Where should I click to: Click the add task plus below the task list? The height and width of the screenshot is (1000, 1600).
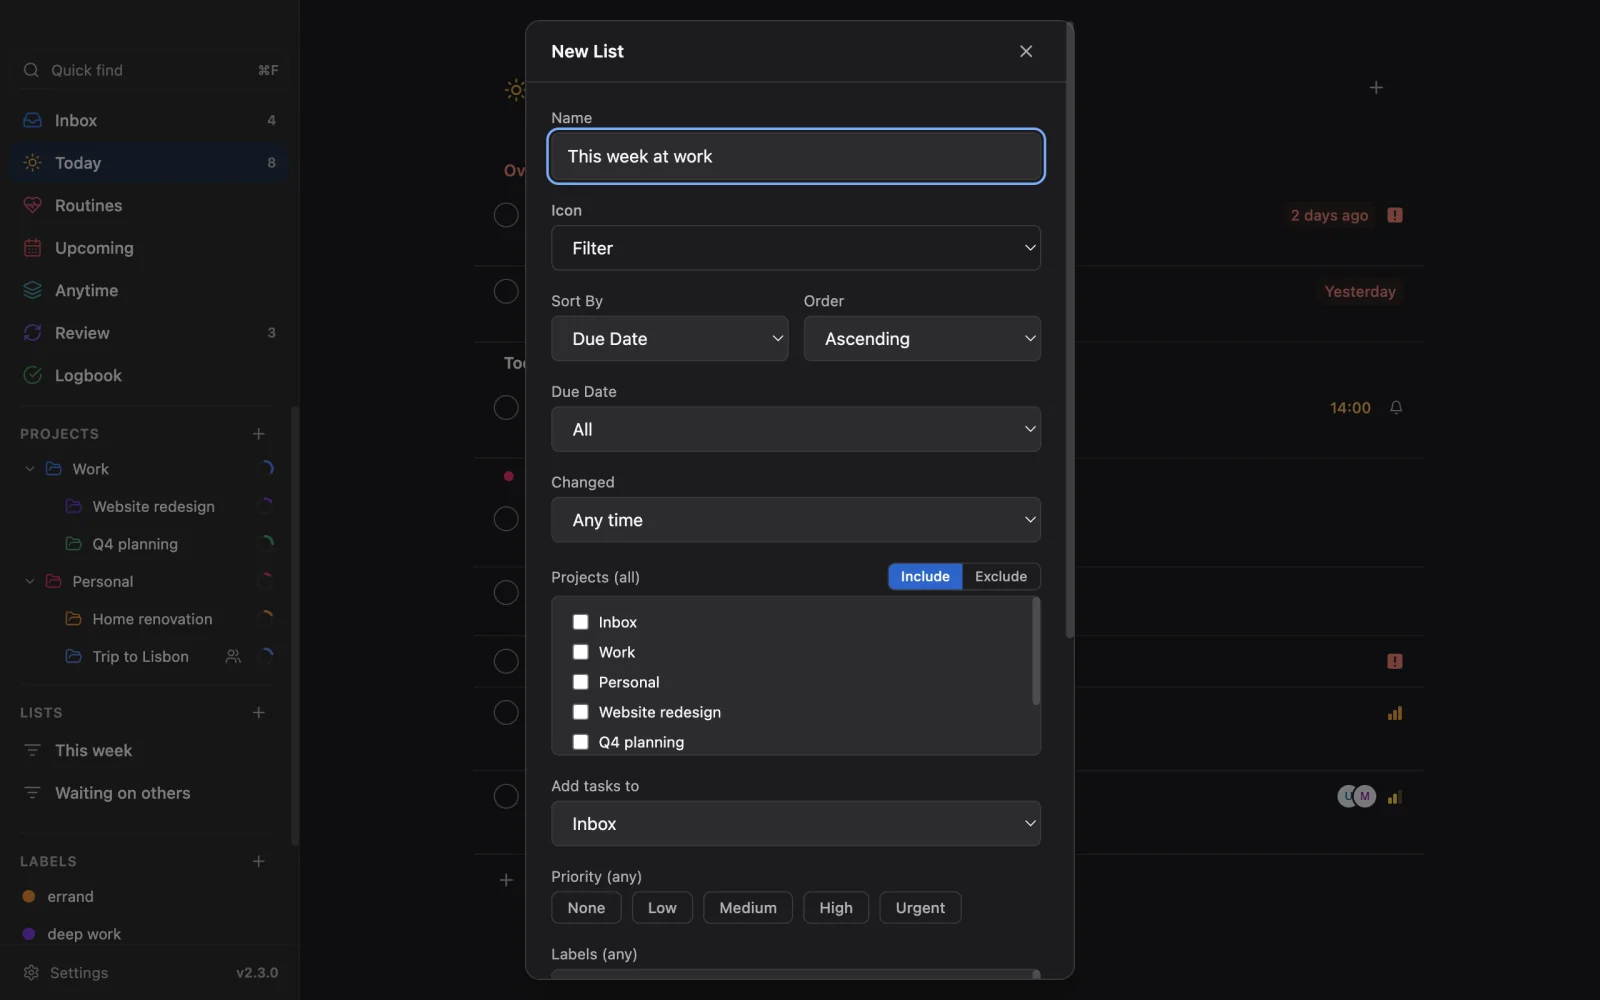click(x=506, y=880)
